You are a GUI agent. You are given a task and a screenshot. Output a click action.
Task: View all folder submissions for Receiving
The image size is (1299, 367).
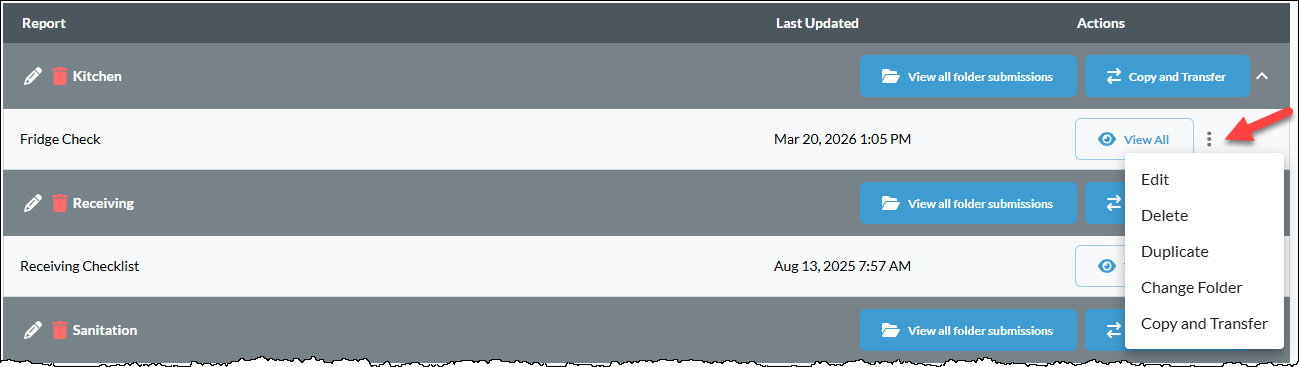968,203
